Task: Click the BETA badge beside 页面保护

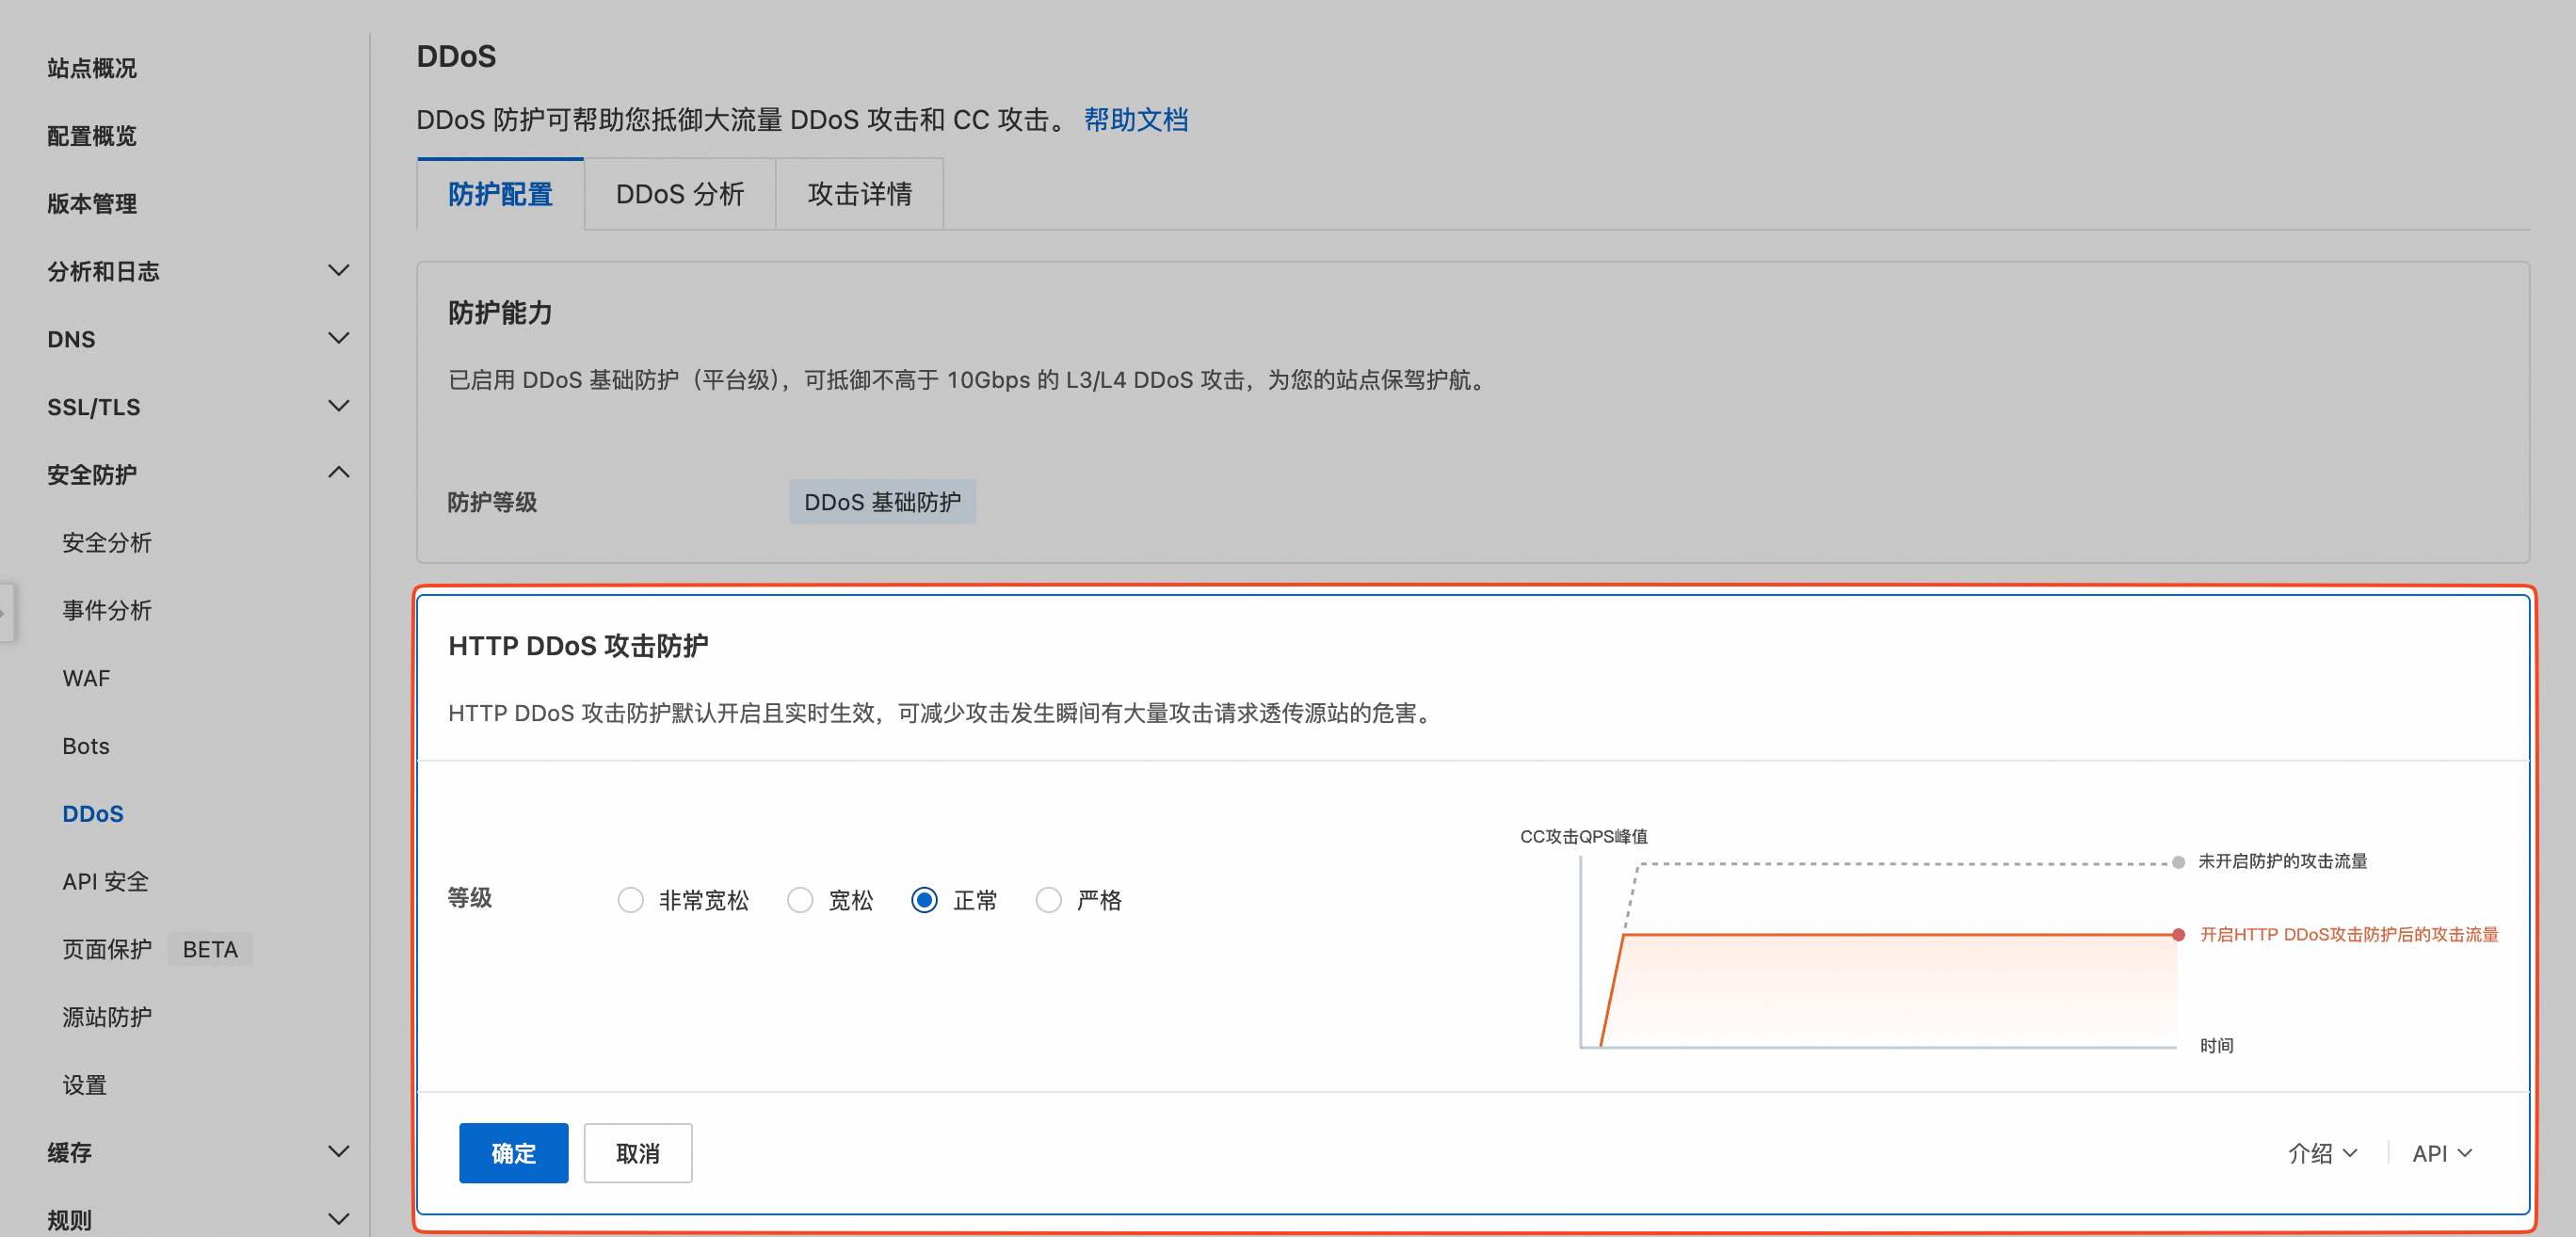Action: tap(210, 949)
